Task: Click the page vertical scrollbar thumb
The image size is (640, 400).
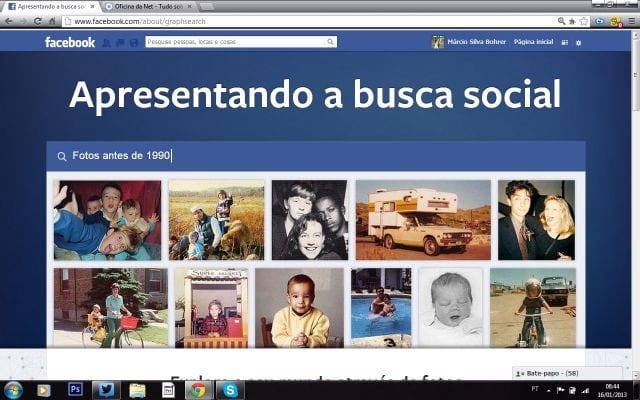Action: [636, 76]
